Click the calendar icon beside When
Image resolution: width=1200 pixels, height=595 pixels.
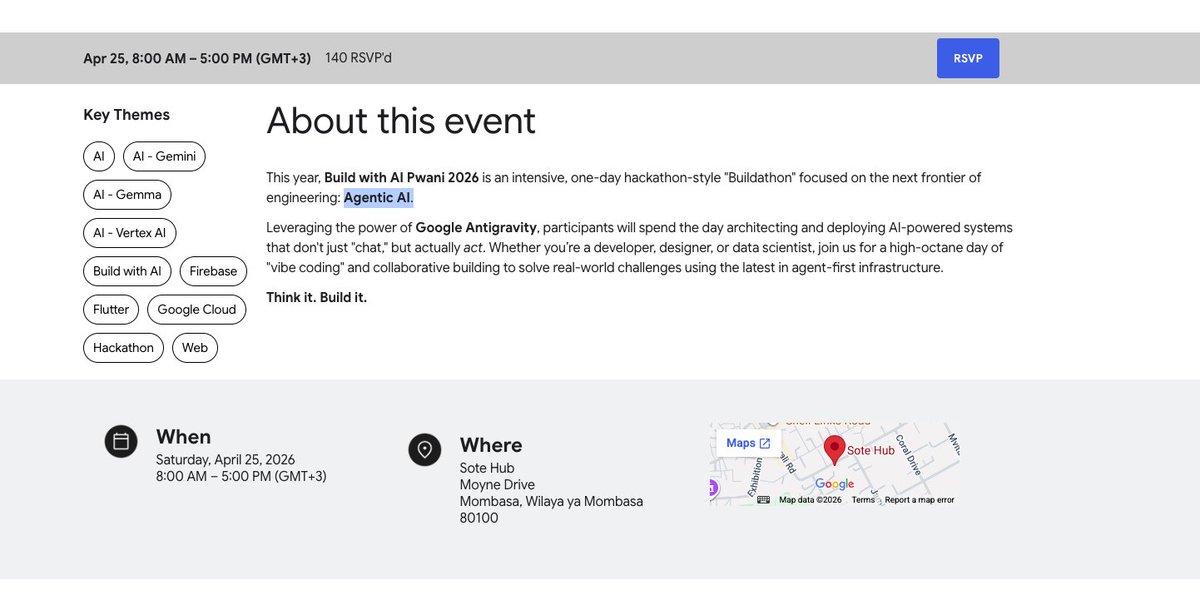[x=121, y=441]
